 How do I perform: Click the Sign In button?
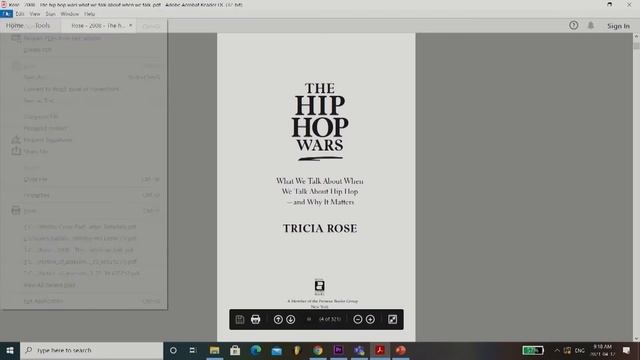tap(618, 26)
